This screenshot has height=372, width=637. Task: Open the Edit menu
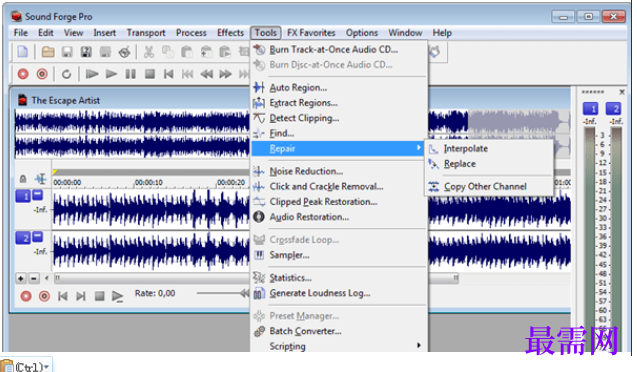[46, 32]
